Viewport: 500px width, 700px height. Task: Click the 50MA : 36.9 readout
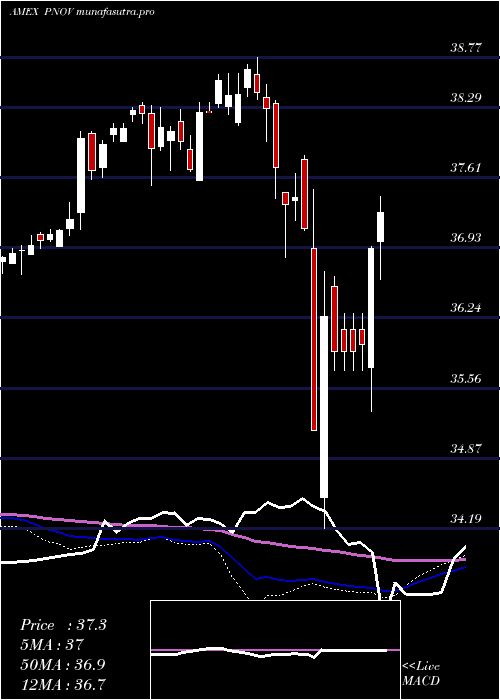[63, 664]
